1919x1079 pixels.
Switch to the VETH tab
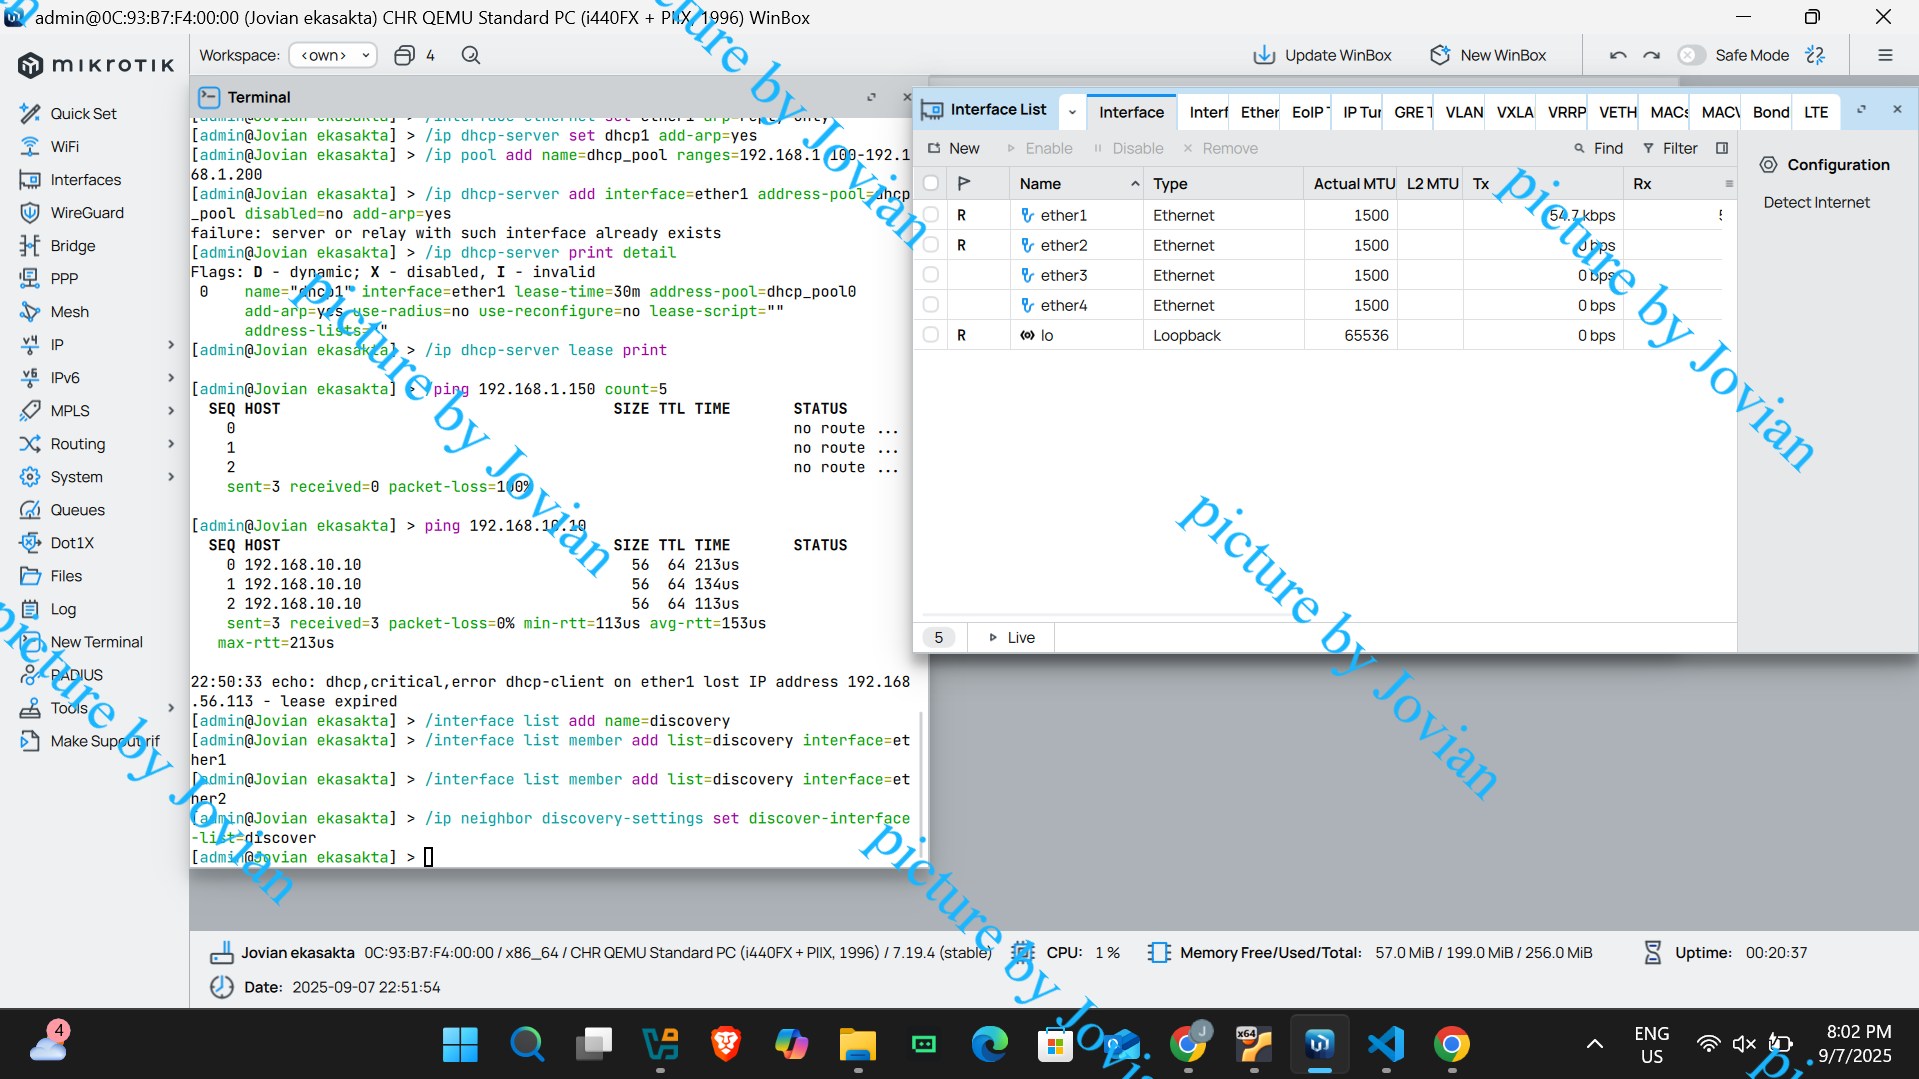[1617, 113]
